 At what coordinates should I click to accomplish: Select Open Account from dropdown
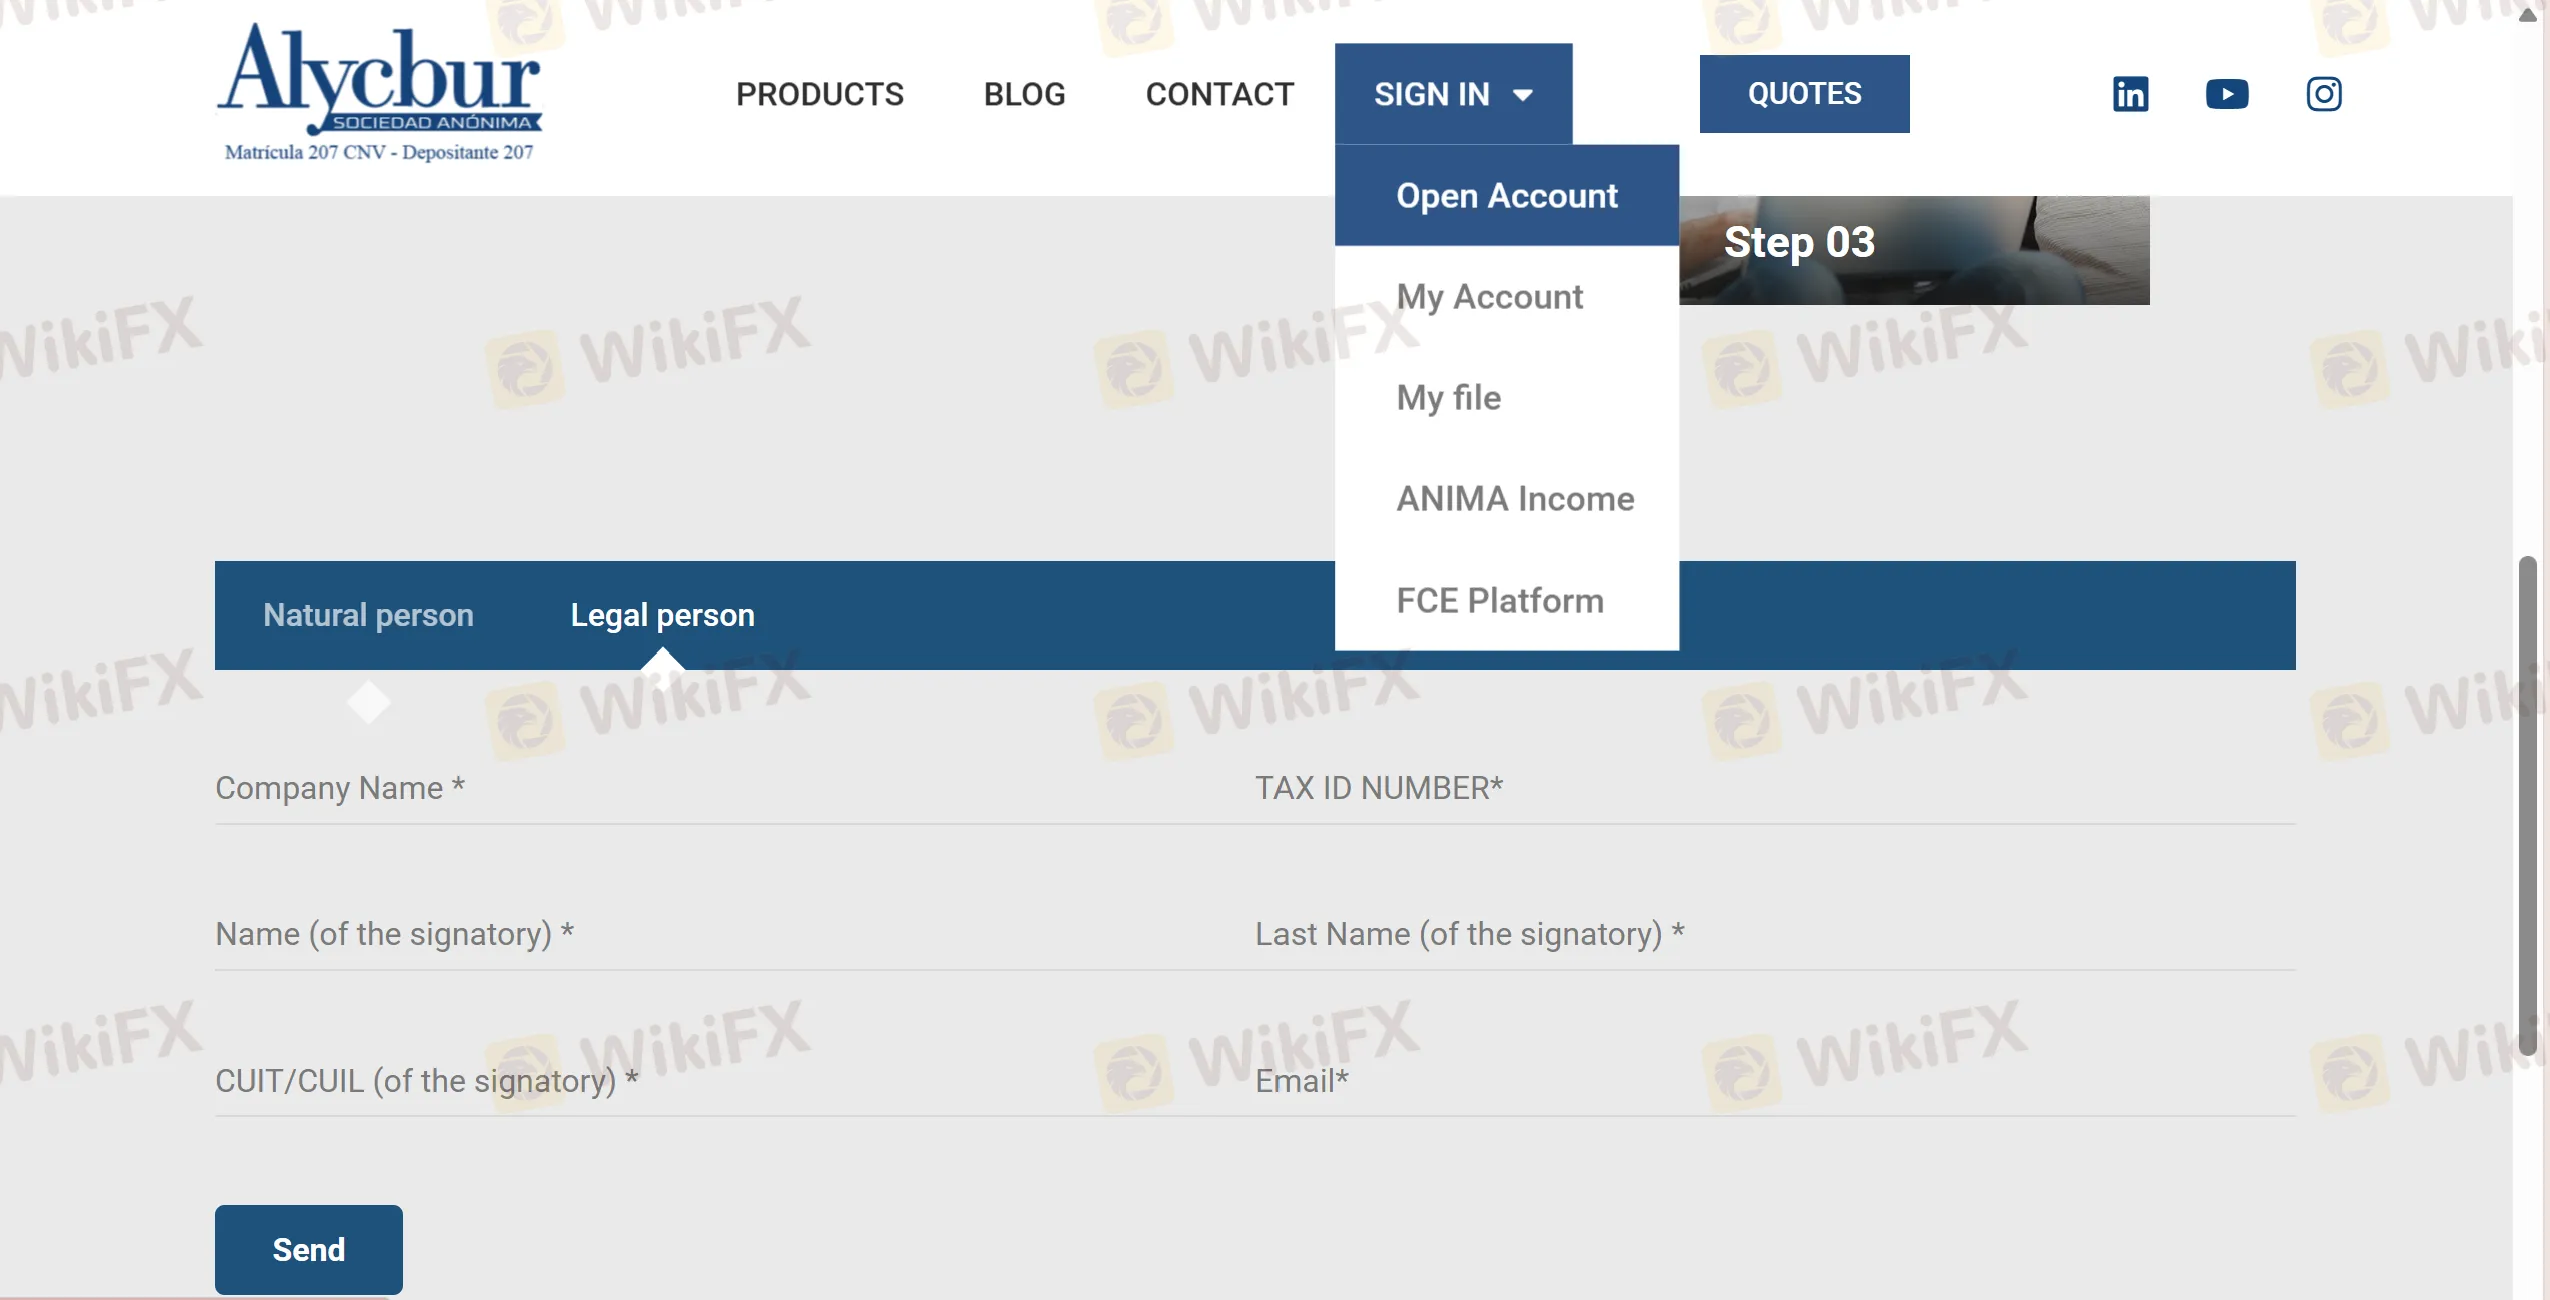click(x=1506, y=196)
